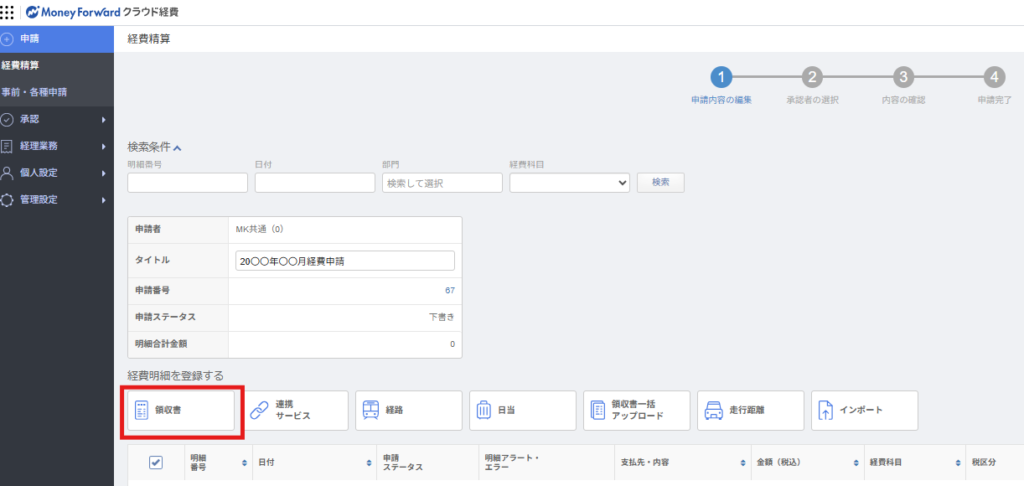Click the 部門 search-and-select field

click(x=442, y=183)
